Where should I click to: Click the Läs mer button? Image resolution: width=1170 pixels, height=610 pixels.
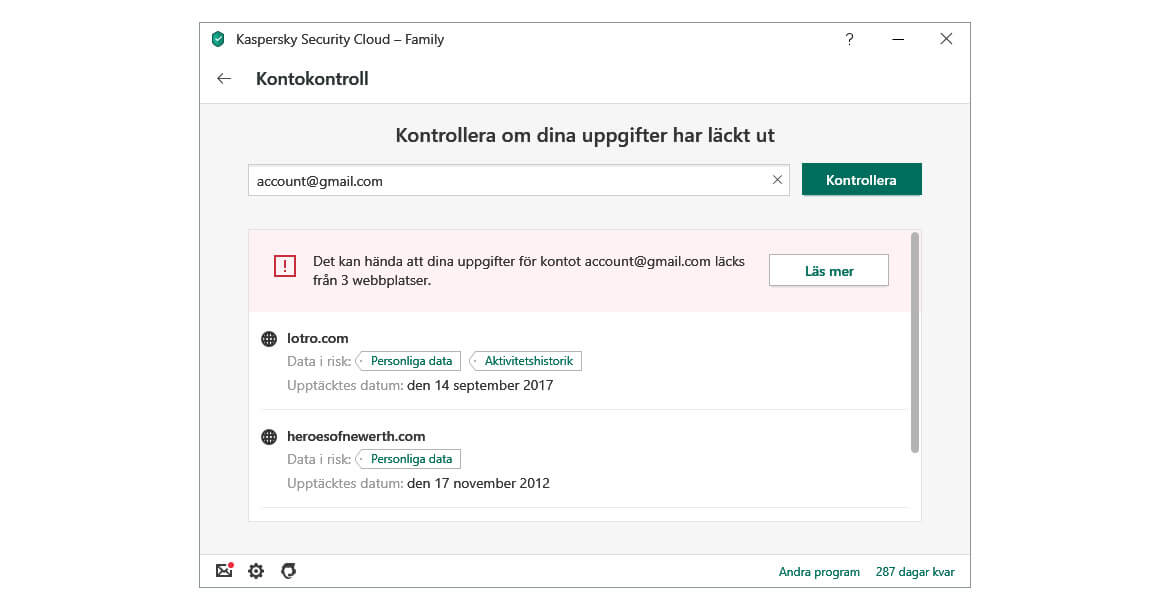[828, 271]
